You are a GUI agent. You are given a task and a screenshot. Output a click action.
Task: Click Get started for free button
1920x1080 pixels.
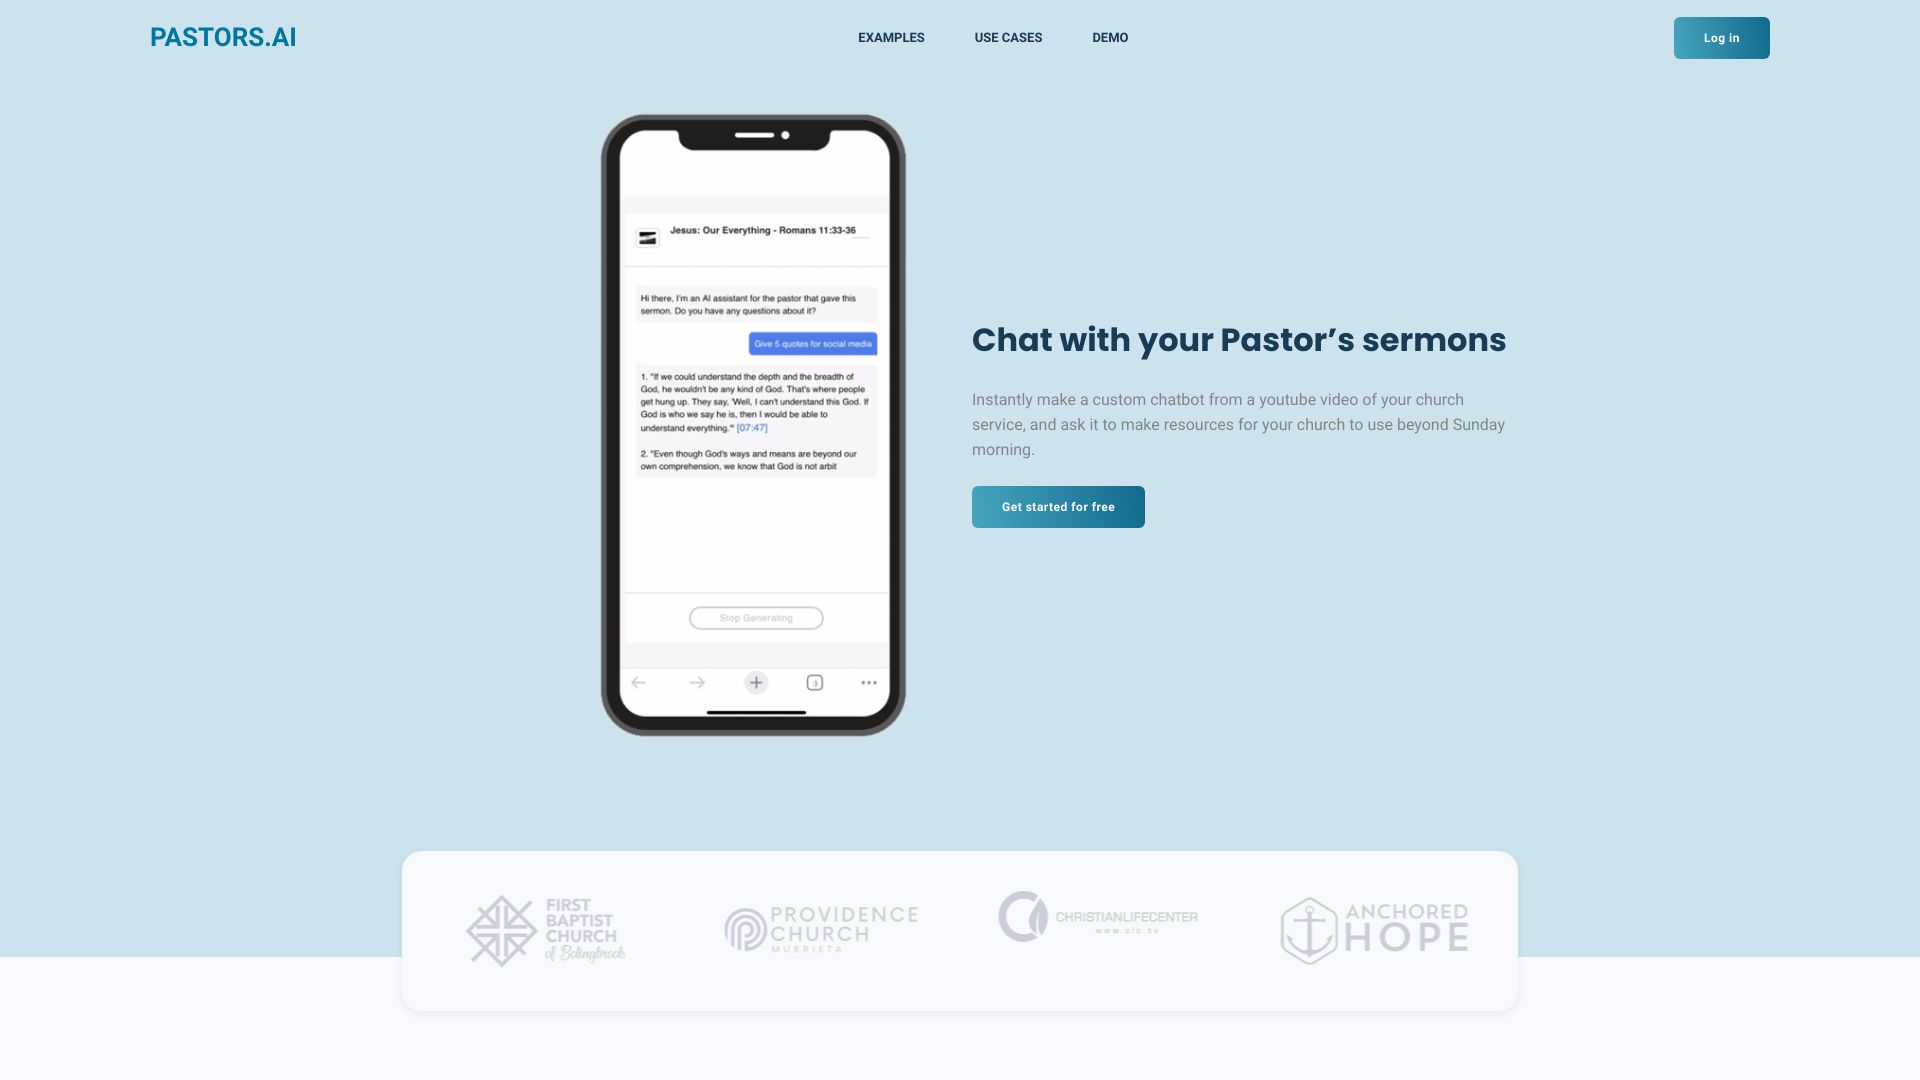pos(1058,506)
